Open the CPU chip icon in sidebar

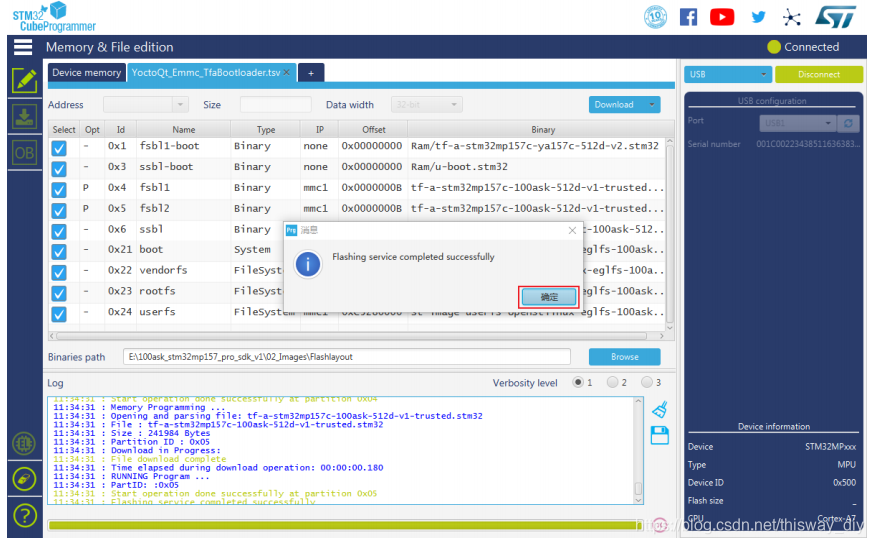(x=24, y=444)
